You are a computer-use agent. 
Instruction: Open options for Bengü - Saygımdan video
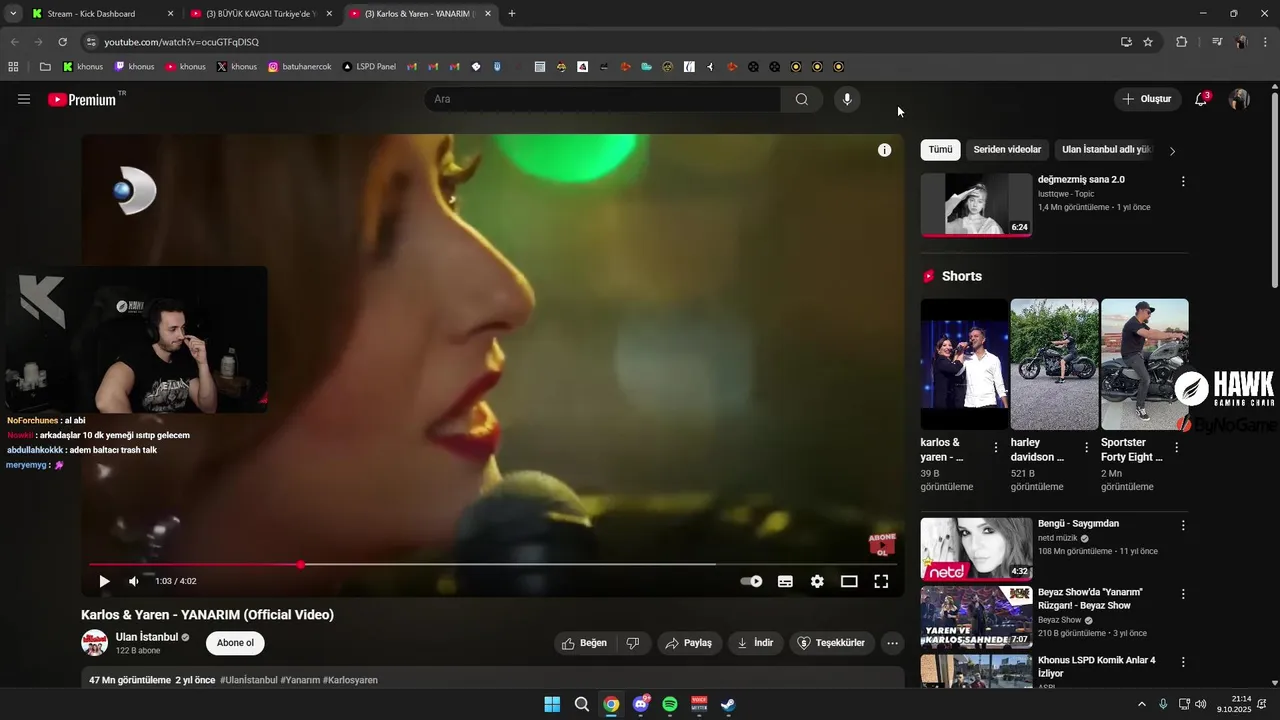(1183, 526)
